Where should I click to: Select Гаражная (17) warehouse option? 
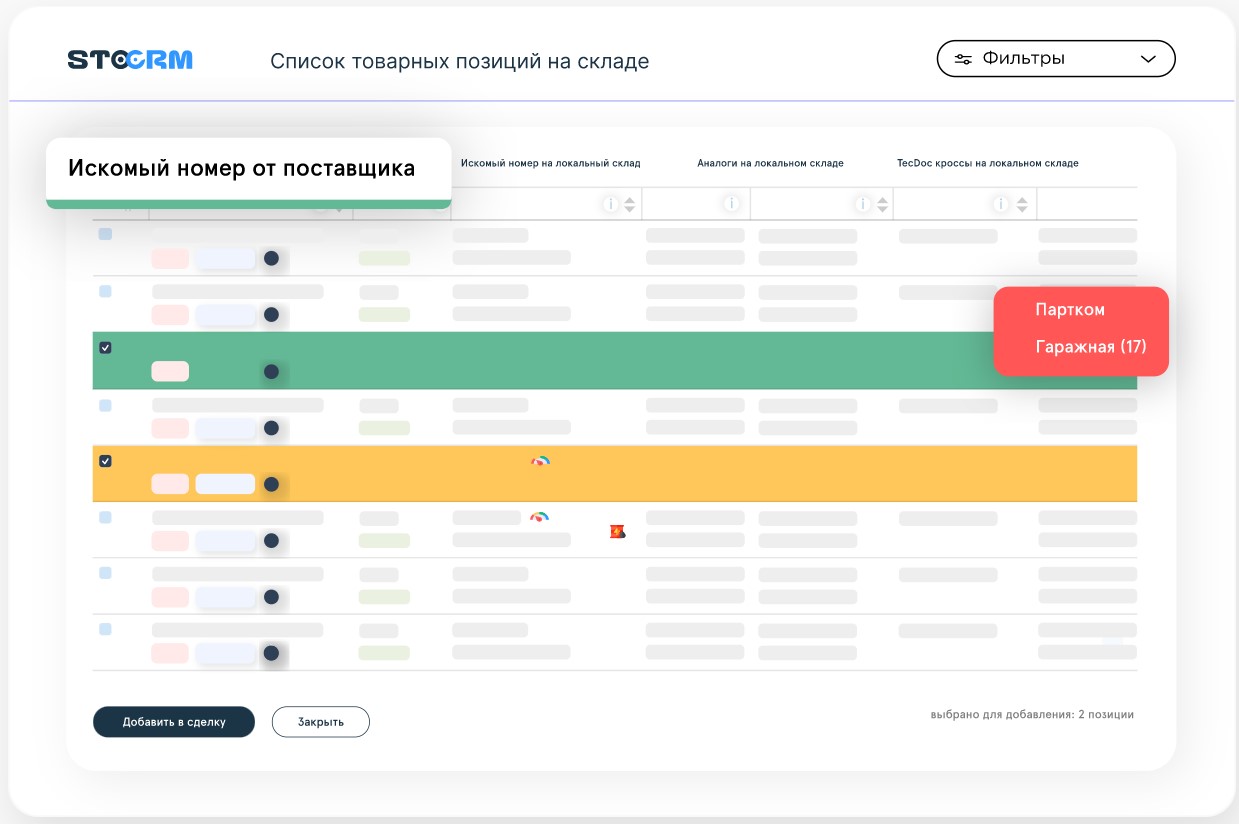pos(1090,347)
